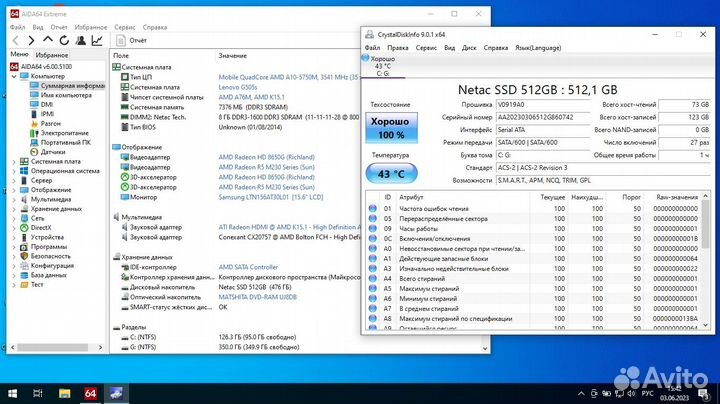Open Вид menu in AIDA64

point(38,27)
